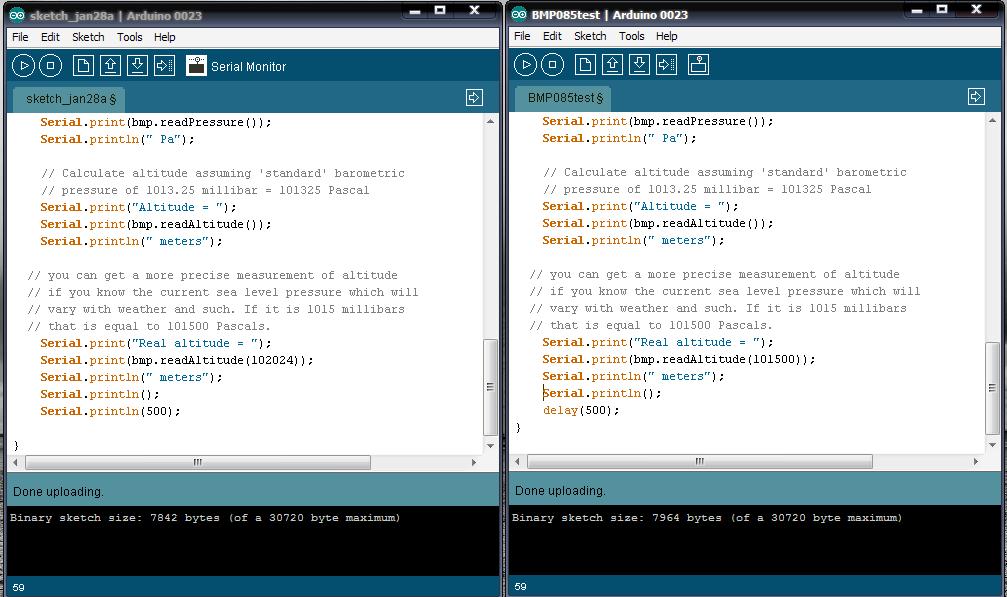
Task: Click scroll left arrow in sketch_jan28a editor
Action: click(x=15, y=462)
